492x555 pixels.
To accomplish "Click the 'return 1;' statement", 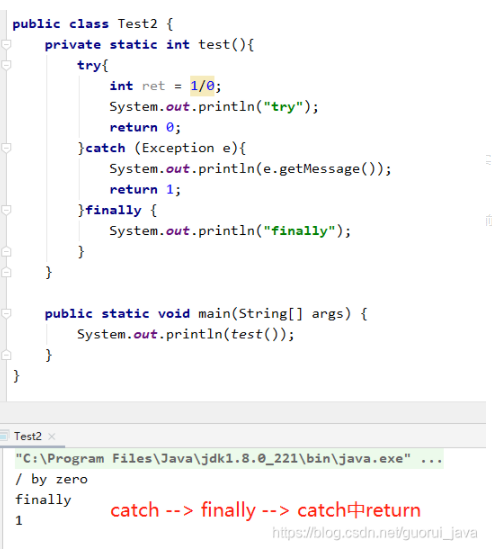I will (145, 189).
